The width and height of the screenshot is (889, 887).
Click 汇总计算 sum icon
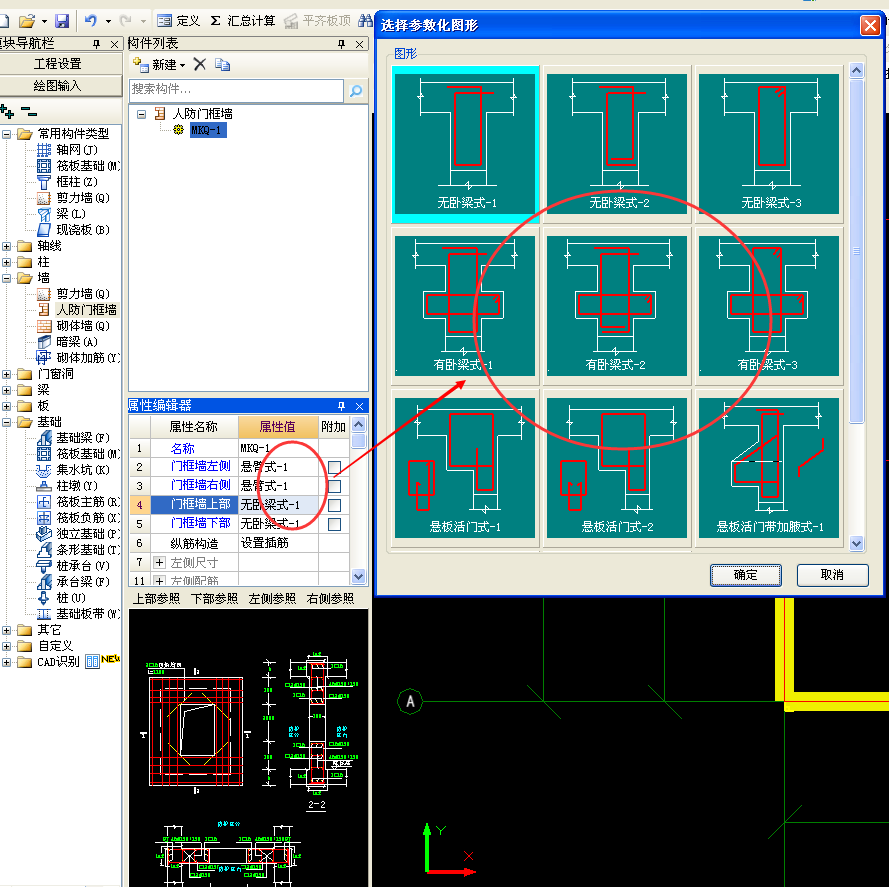pos(215,21)
